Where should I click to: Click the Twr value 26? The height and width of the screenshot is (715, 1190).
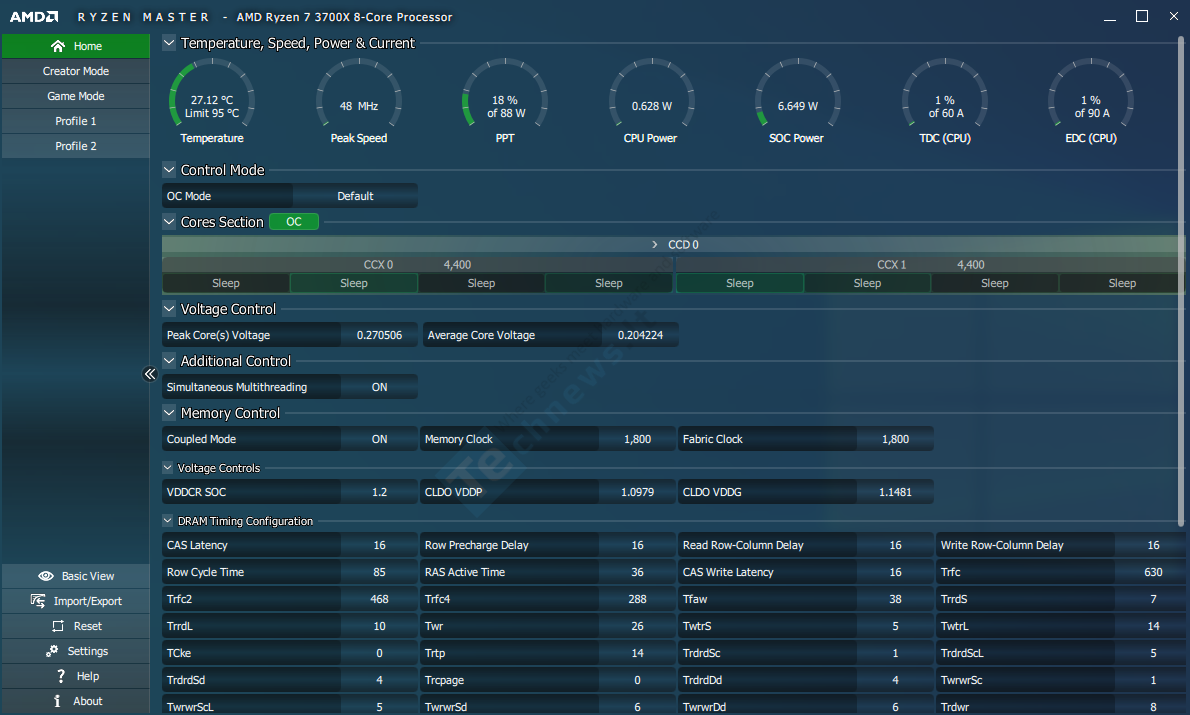coord(638,626)
